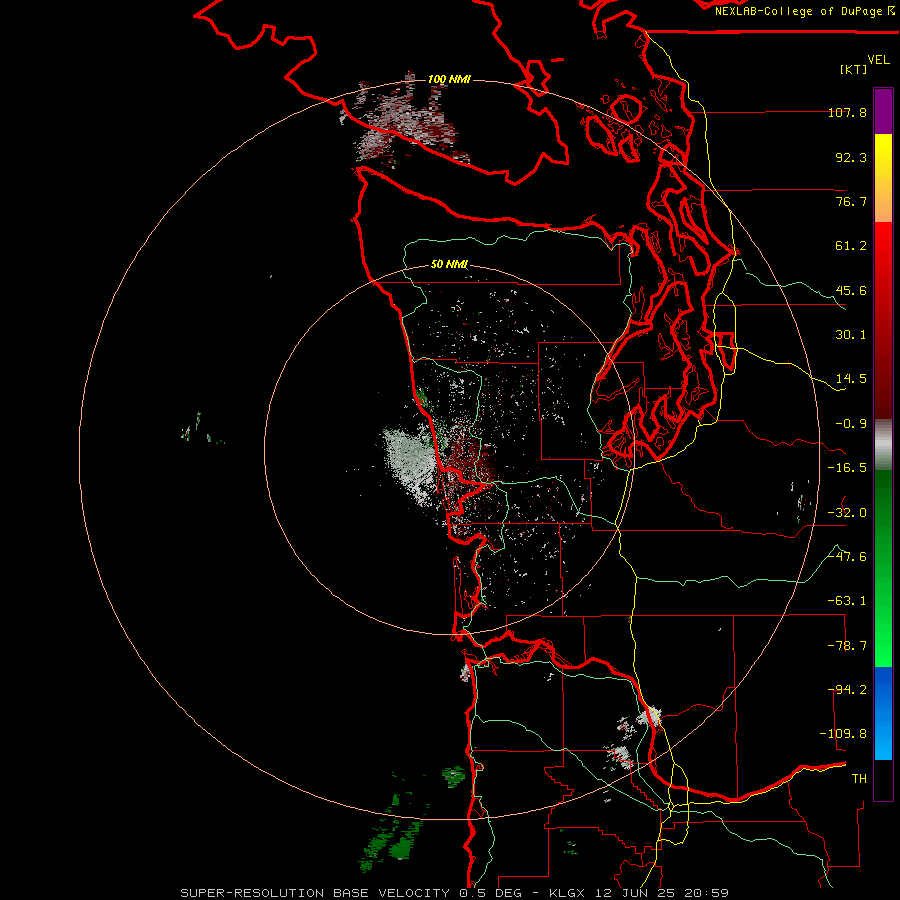The height and width of the screenshot is (900, 900).
Task: Click the -78.7 legend value
Action: 847,646
